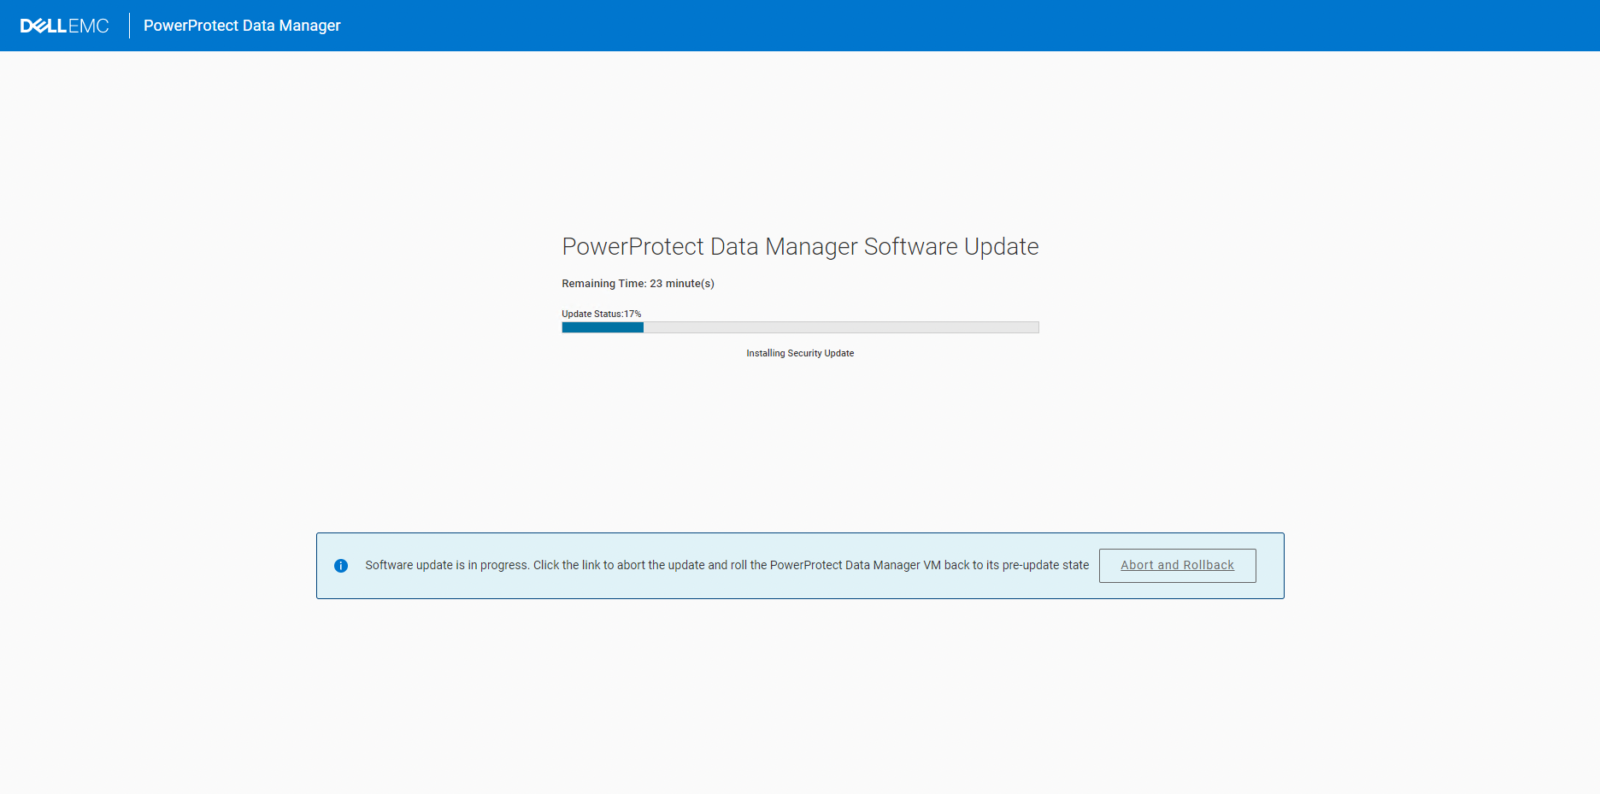Select the PowerProtect Data Manager Software Update heading
Viewport: 1600px width, 794px height.
point(800,246)
